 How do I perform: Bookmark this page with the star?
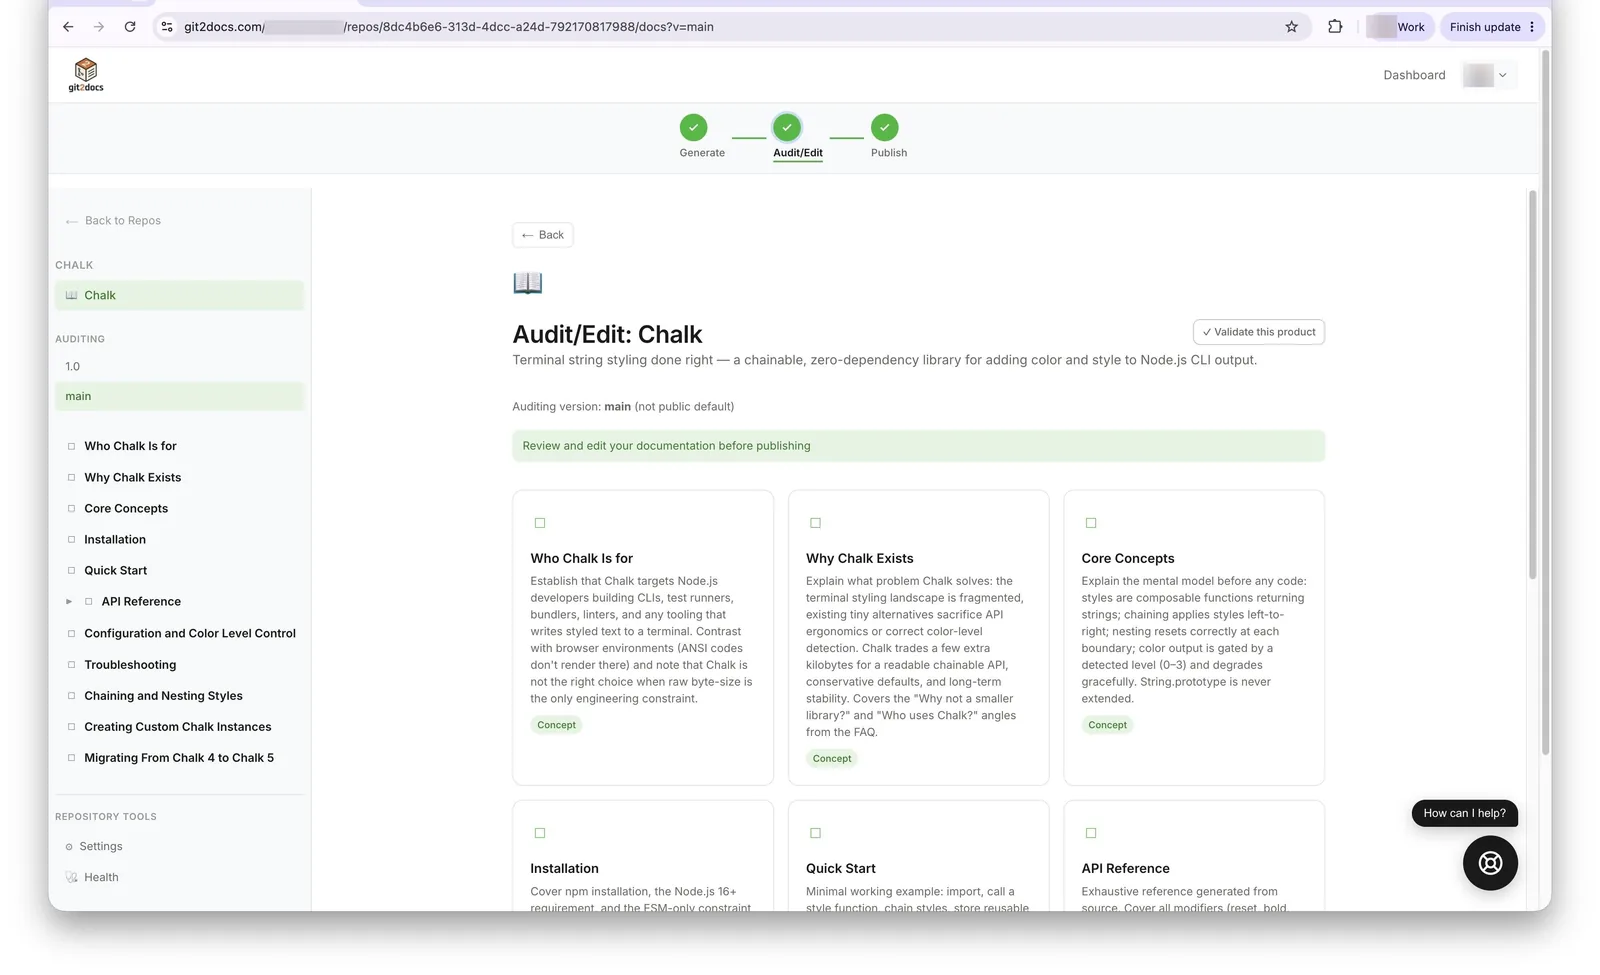pyautogui.click(x=1291, y=27)
